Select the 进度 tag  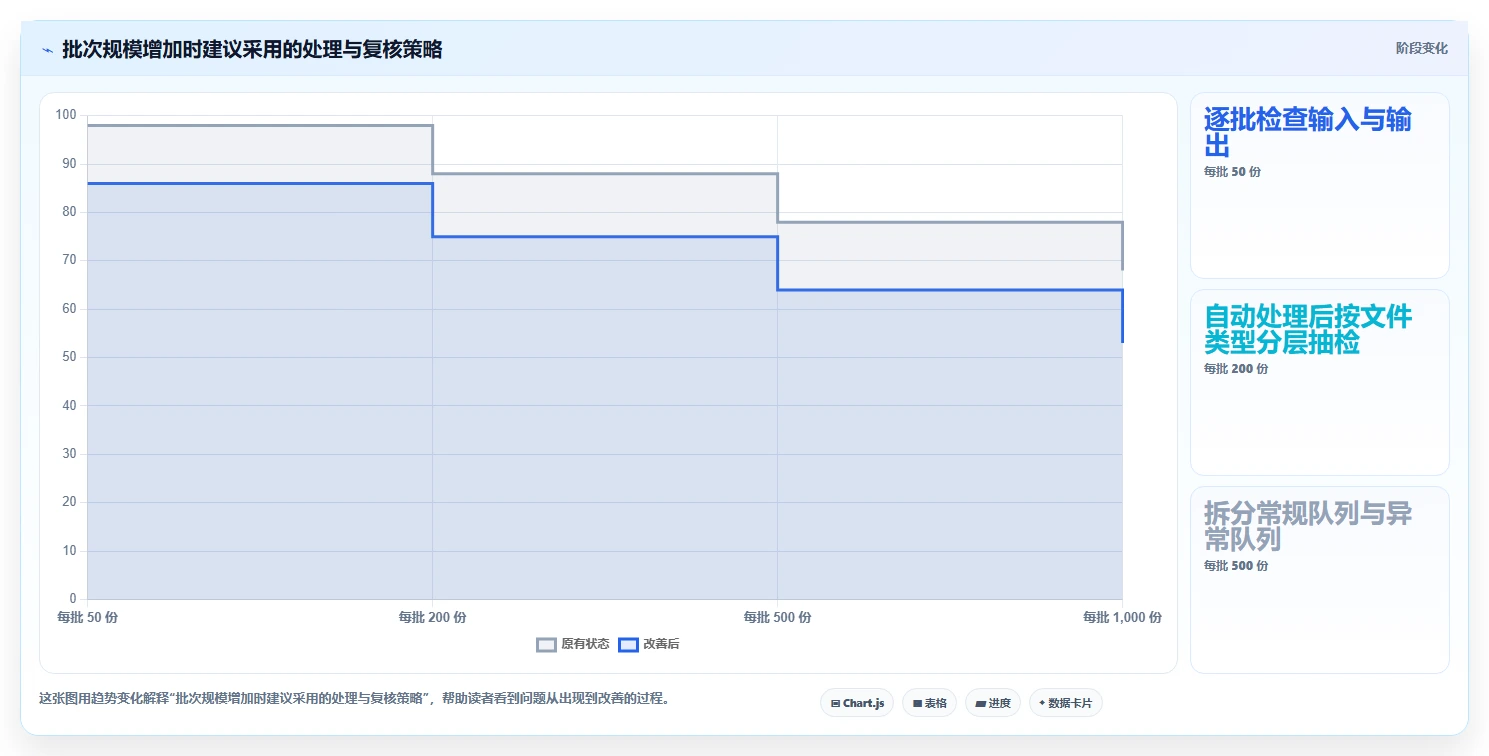coord(992,703)
